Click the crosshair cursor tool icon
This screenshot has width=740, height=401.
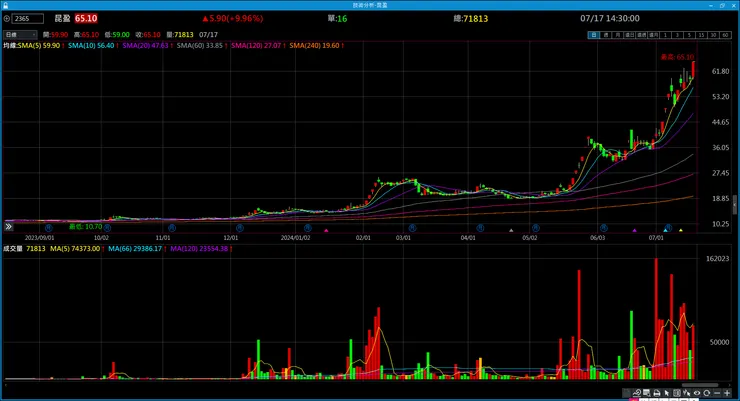pos(686,393)
